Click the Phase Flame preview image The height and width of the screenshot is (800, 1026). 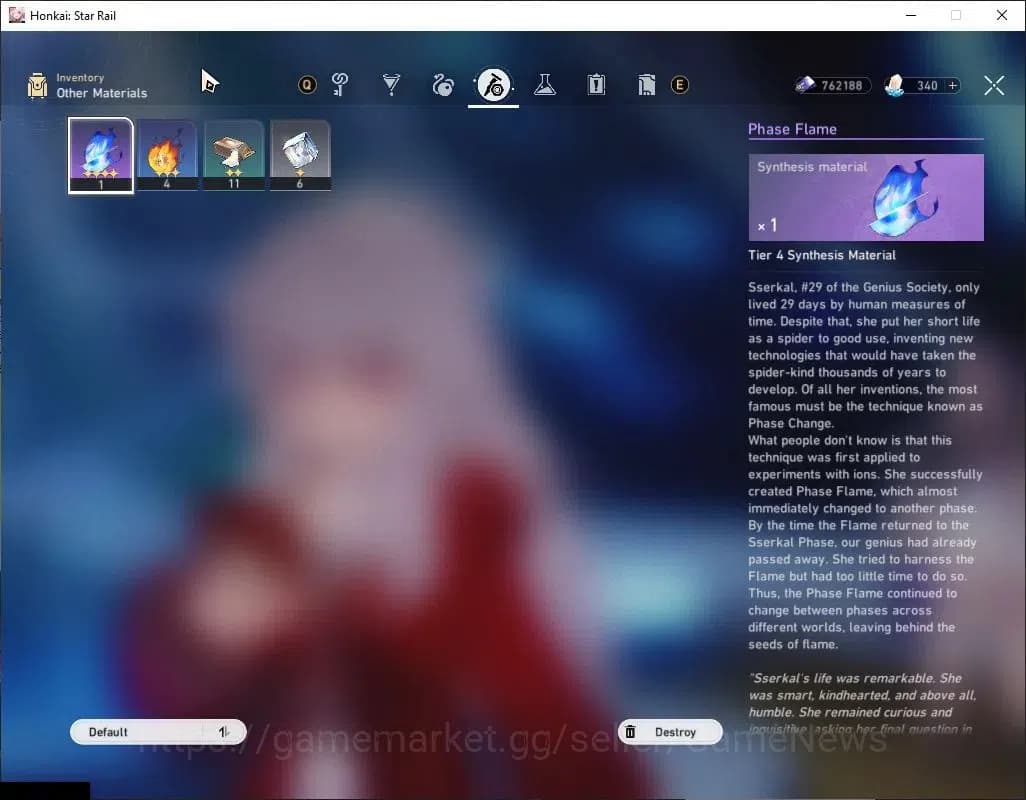click(866, 198)
